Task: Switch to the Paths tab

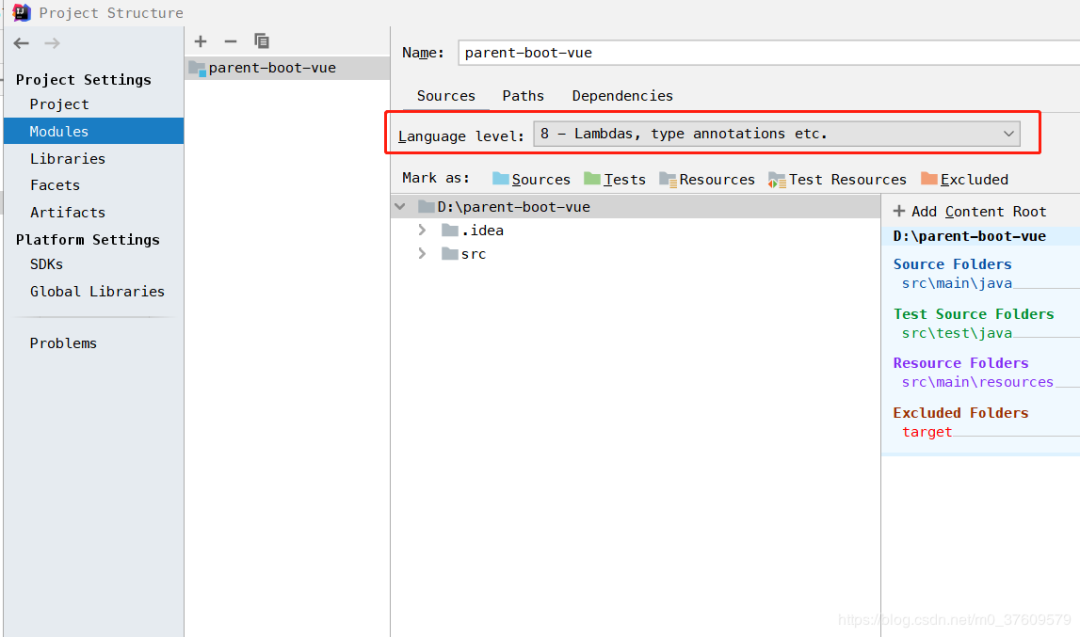Action: (x=523, y=96)
